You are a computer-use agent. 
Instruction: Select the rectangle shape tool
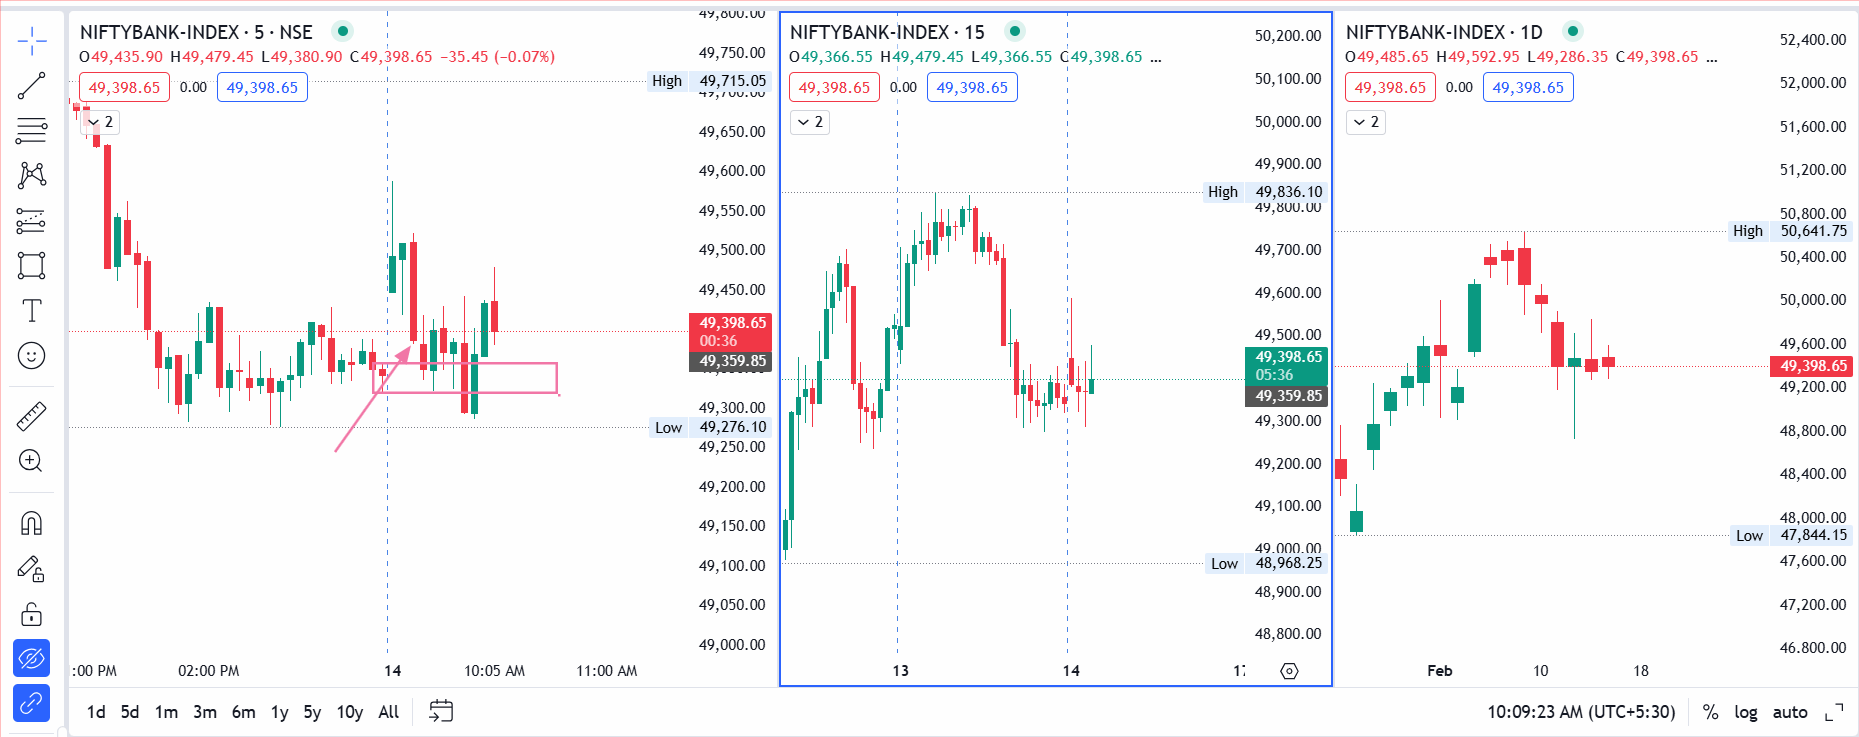point(32,266)
